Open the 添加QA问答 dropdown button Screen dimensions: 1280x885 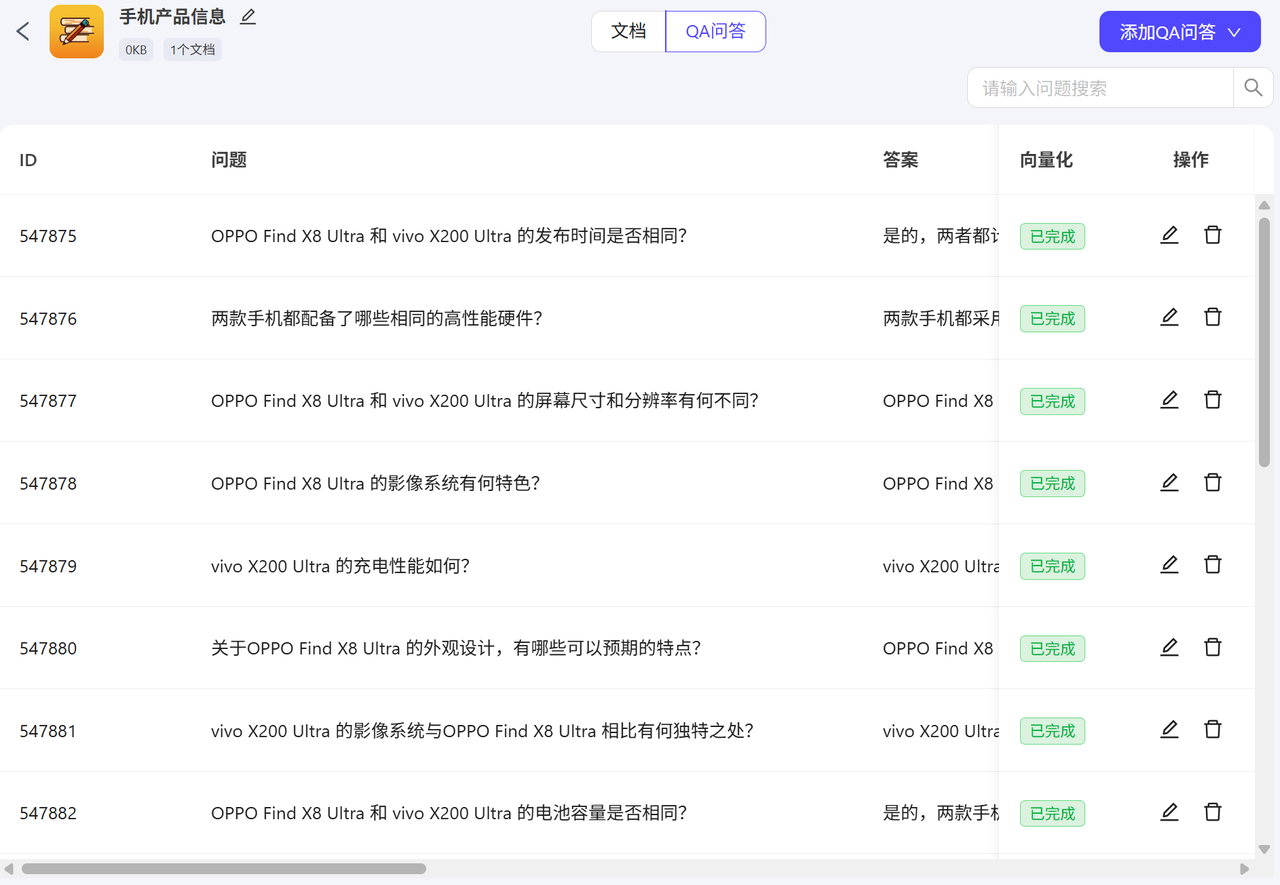[1179, 32]
